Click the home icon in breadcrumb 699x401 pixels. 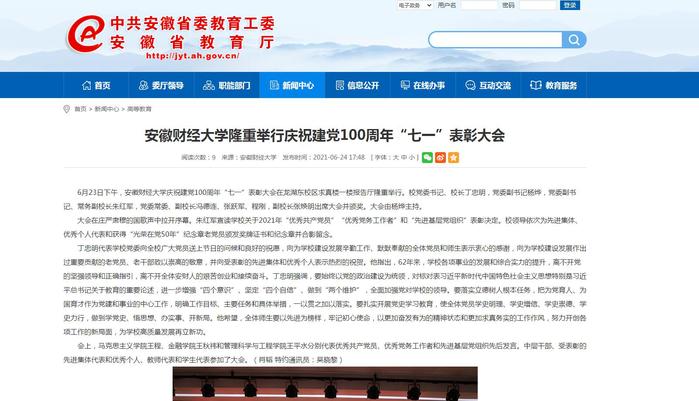(67, 108)
